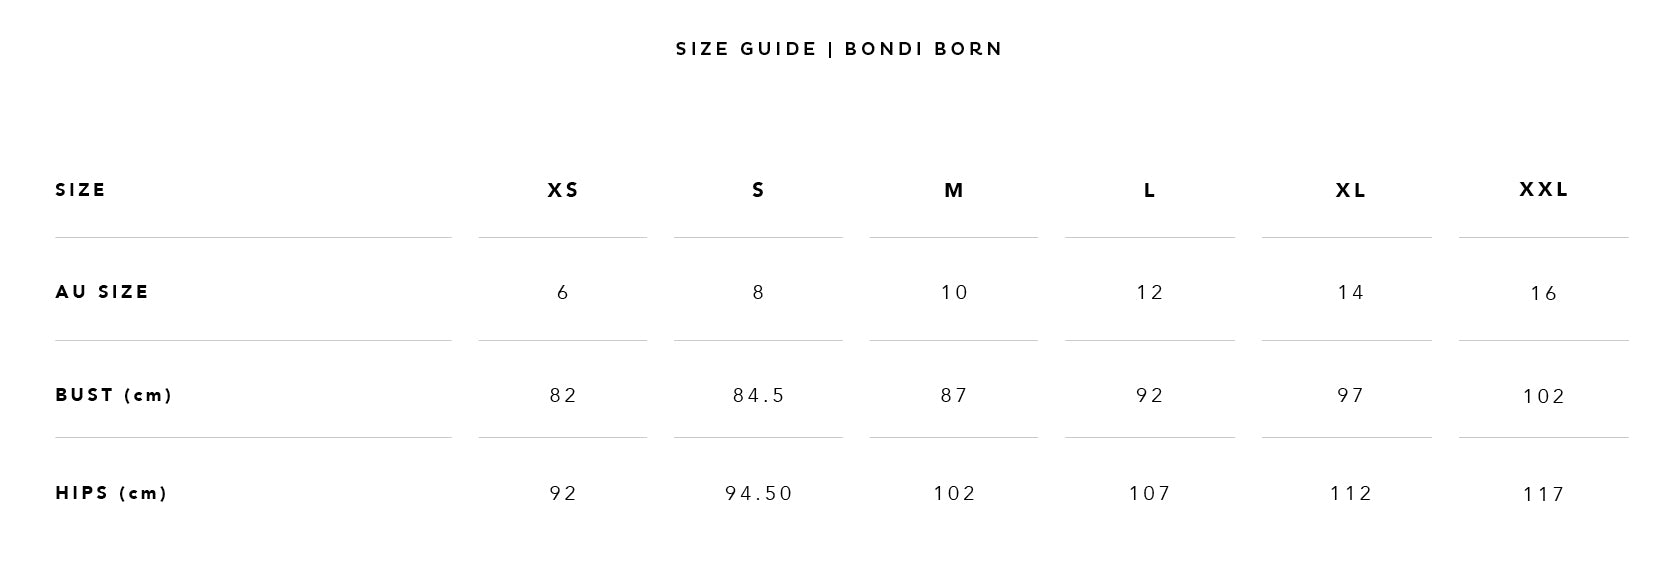Select the XS size column header
The width and height of the screenshot is (1677, 570).
[x=563, y=190]
